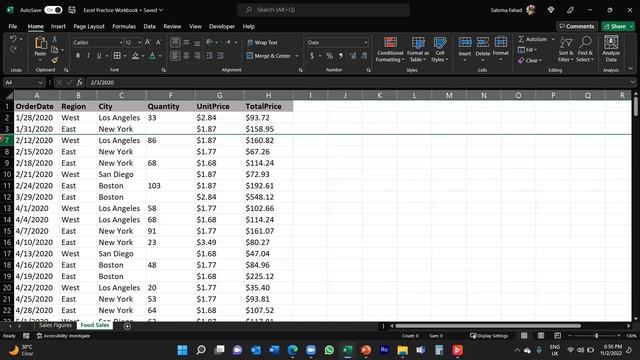Open the File tab
The width and height of the screenshot is (640, 360).
pos(13,27)
